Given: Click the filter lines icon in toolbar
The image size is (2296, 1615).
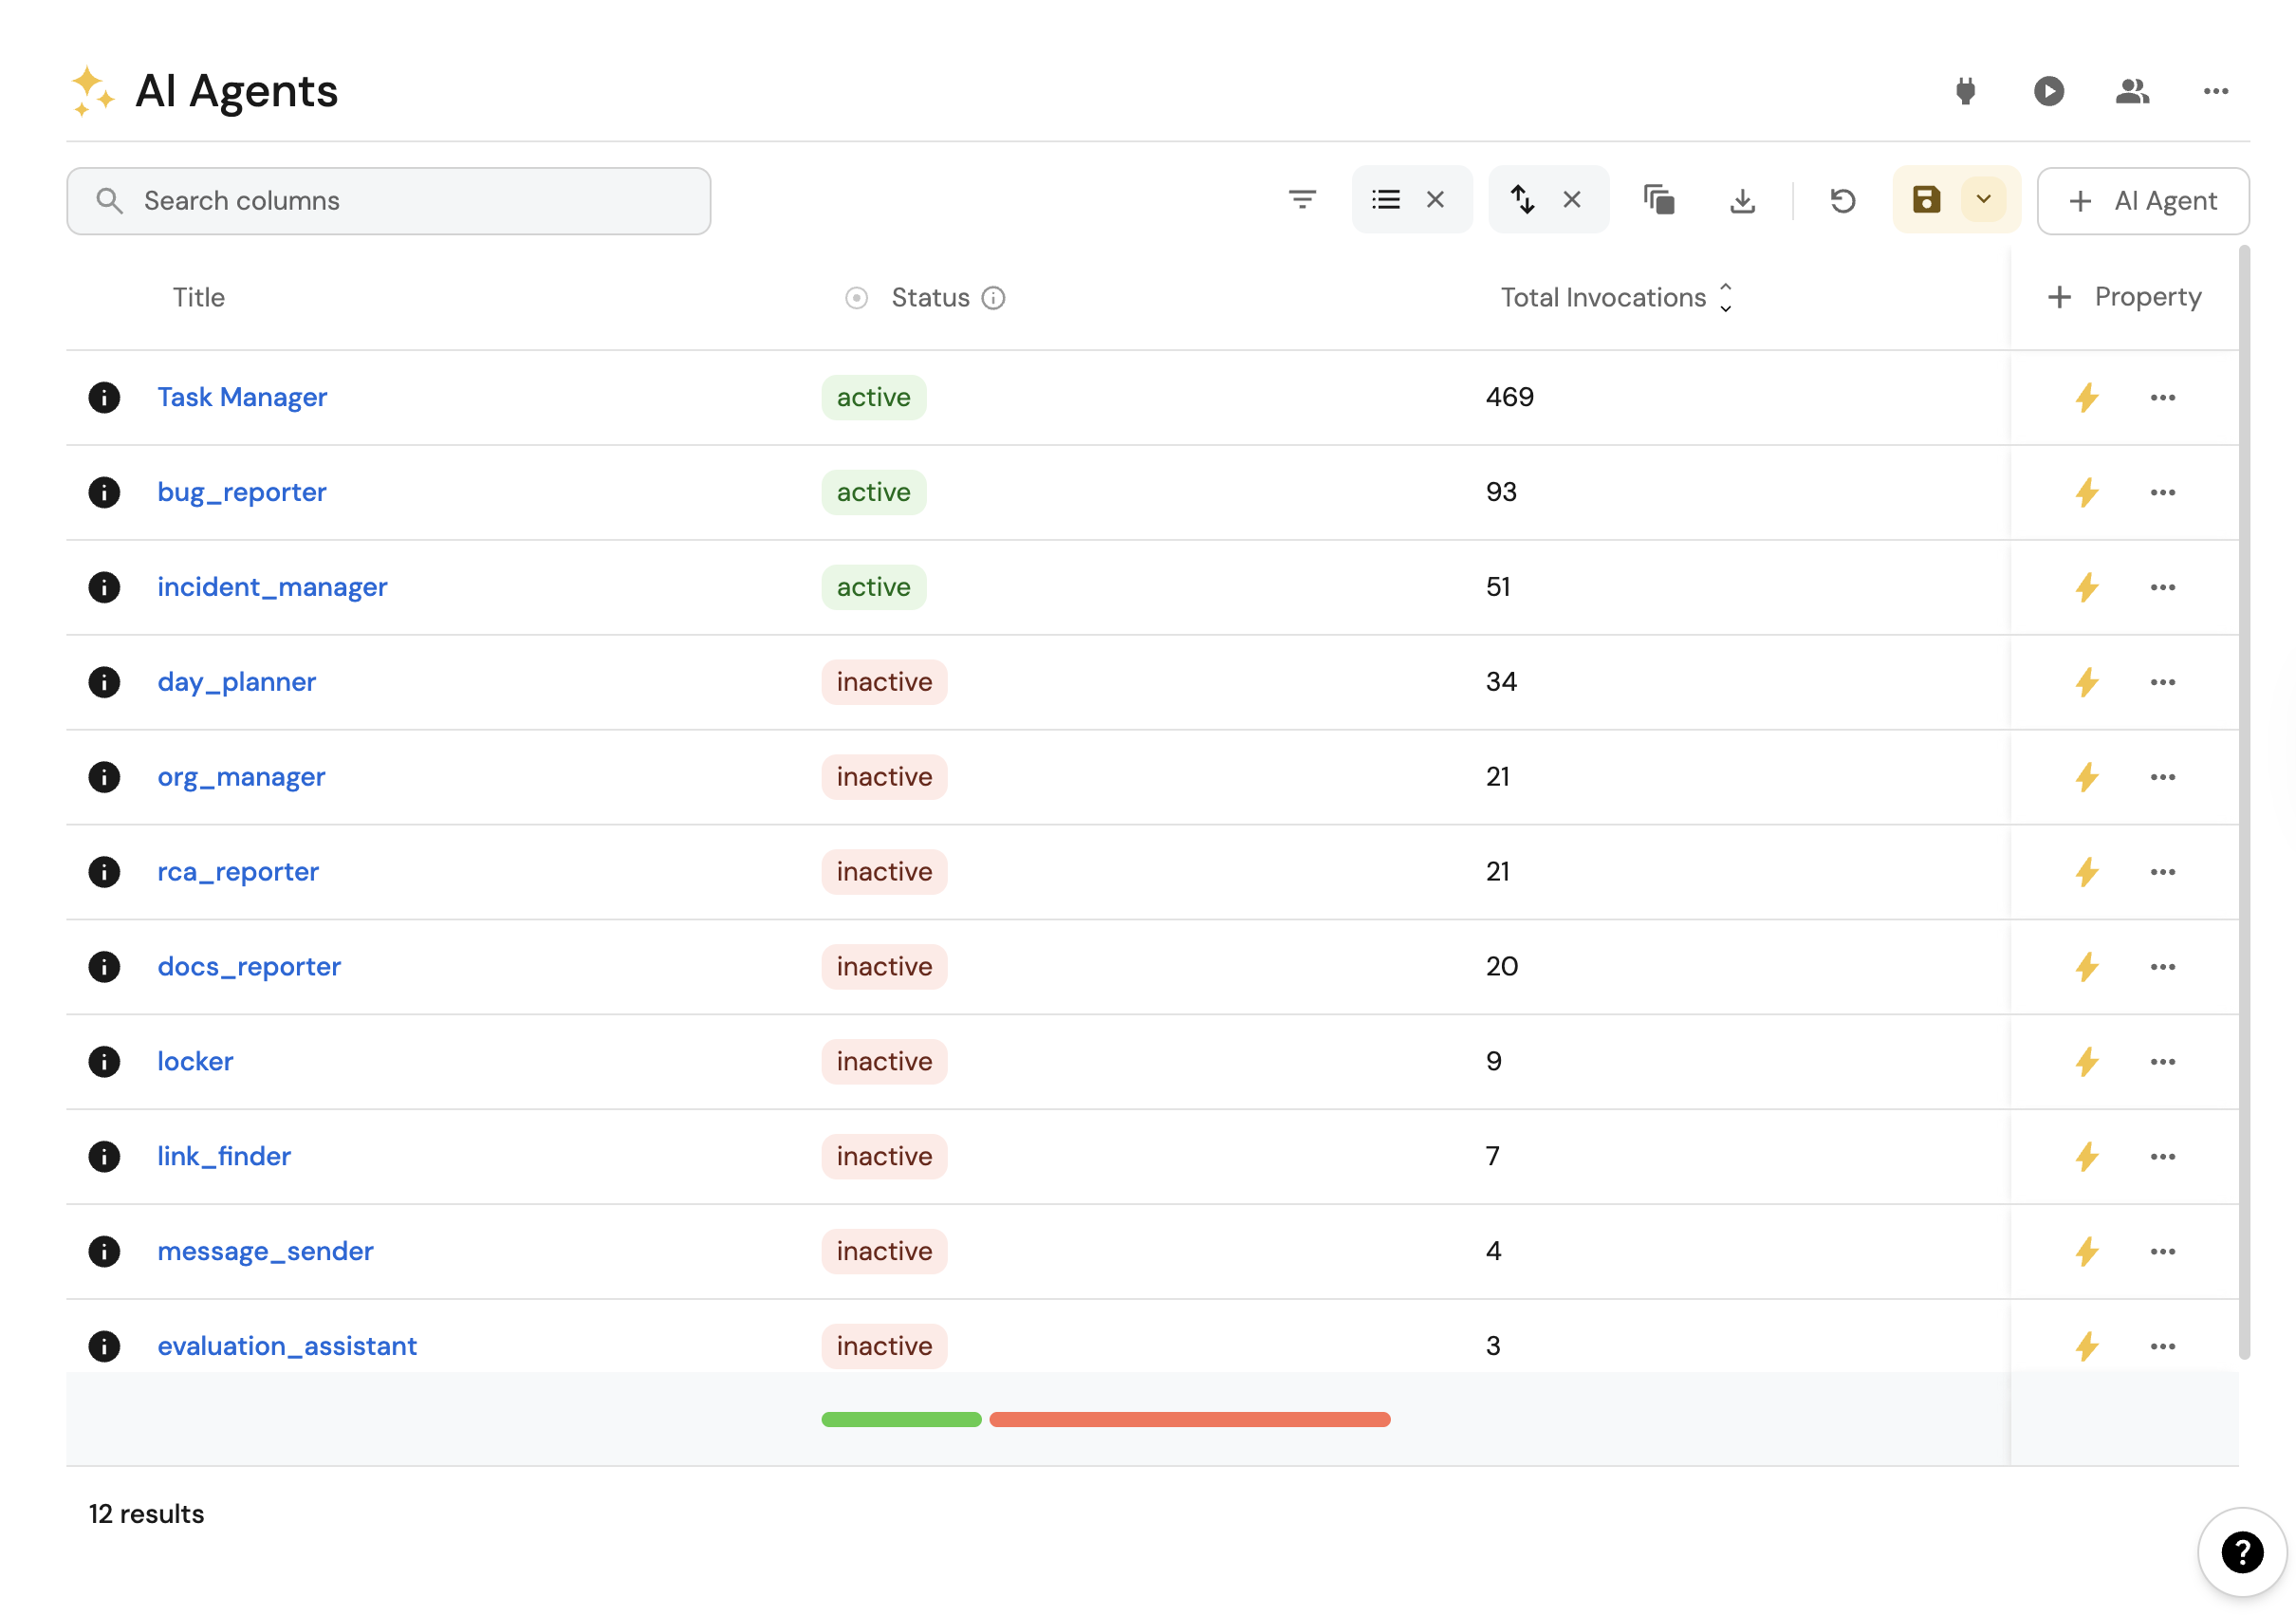Looking at the screenshot, I should [1301, 200].
